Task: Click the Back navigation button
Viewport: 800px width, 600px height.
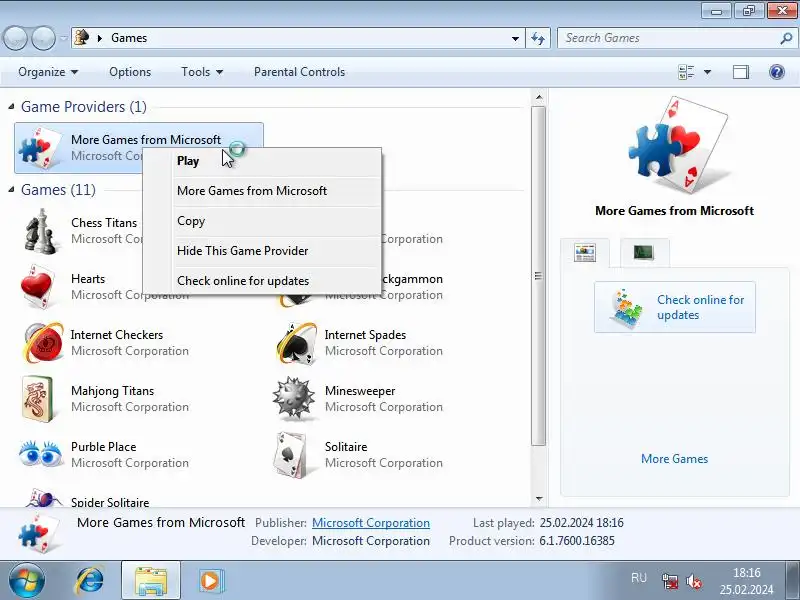Action: coord(16,38)
